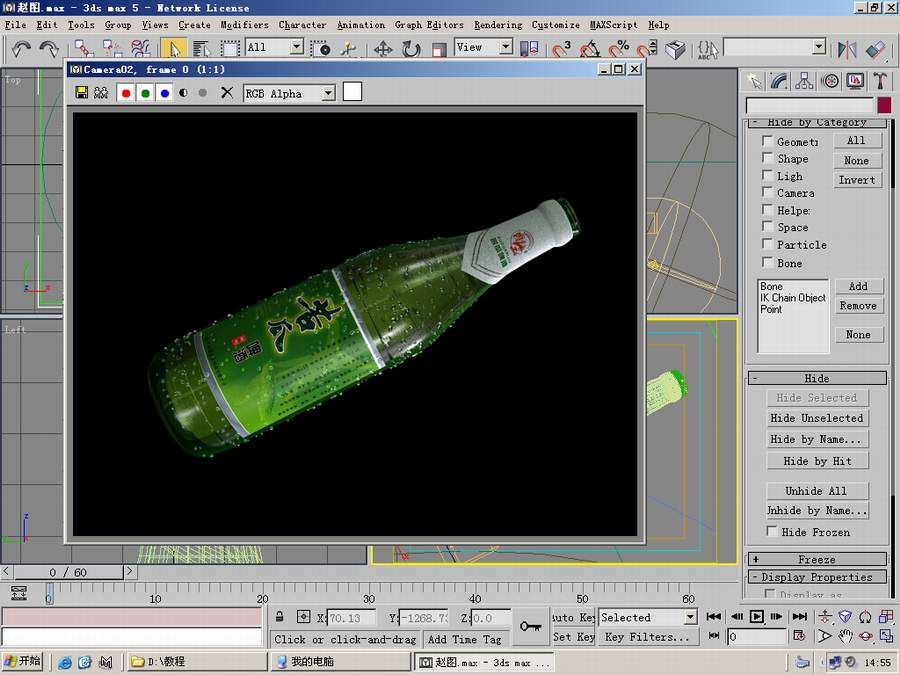Open the File menu
This screenshot has height=675, width=900.
(15, 25)
